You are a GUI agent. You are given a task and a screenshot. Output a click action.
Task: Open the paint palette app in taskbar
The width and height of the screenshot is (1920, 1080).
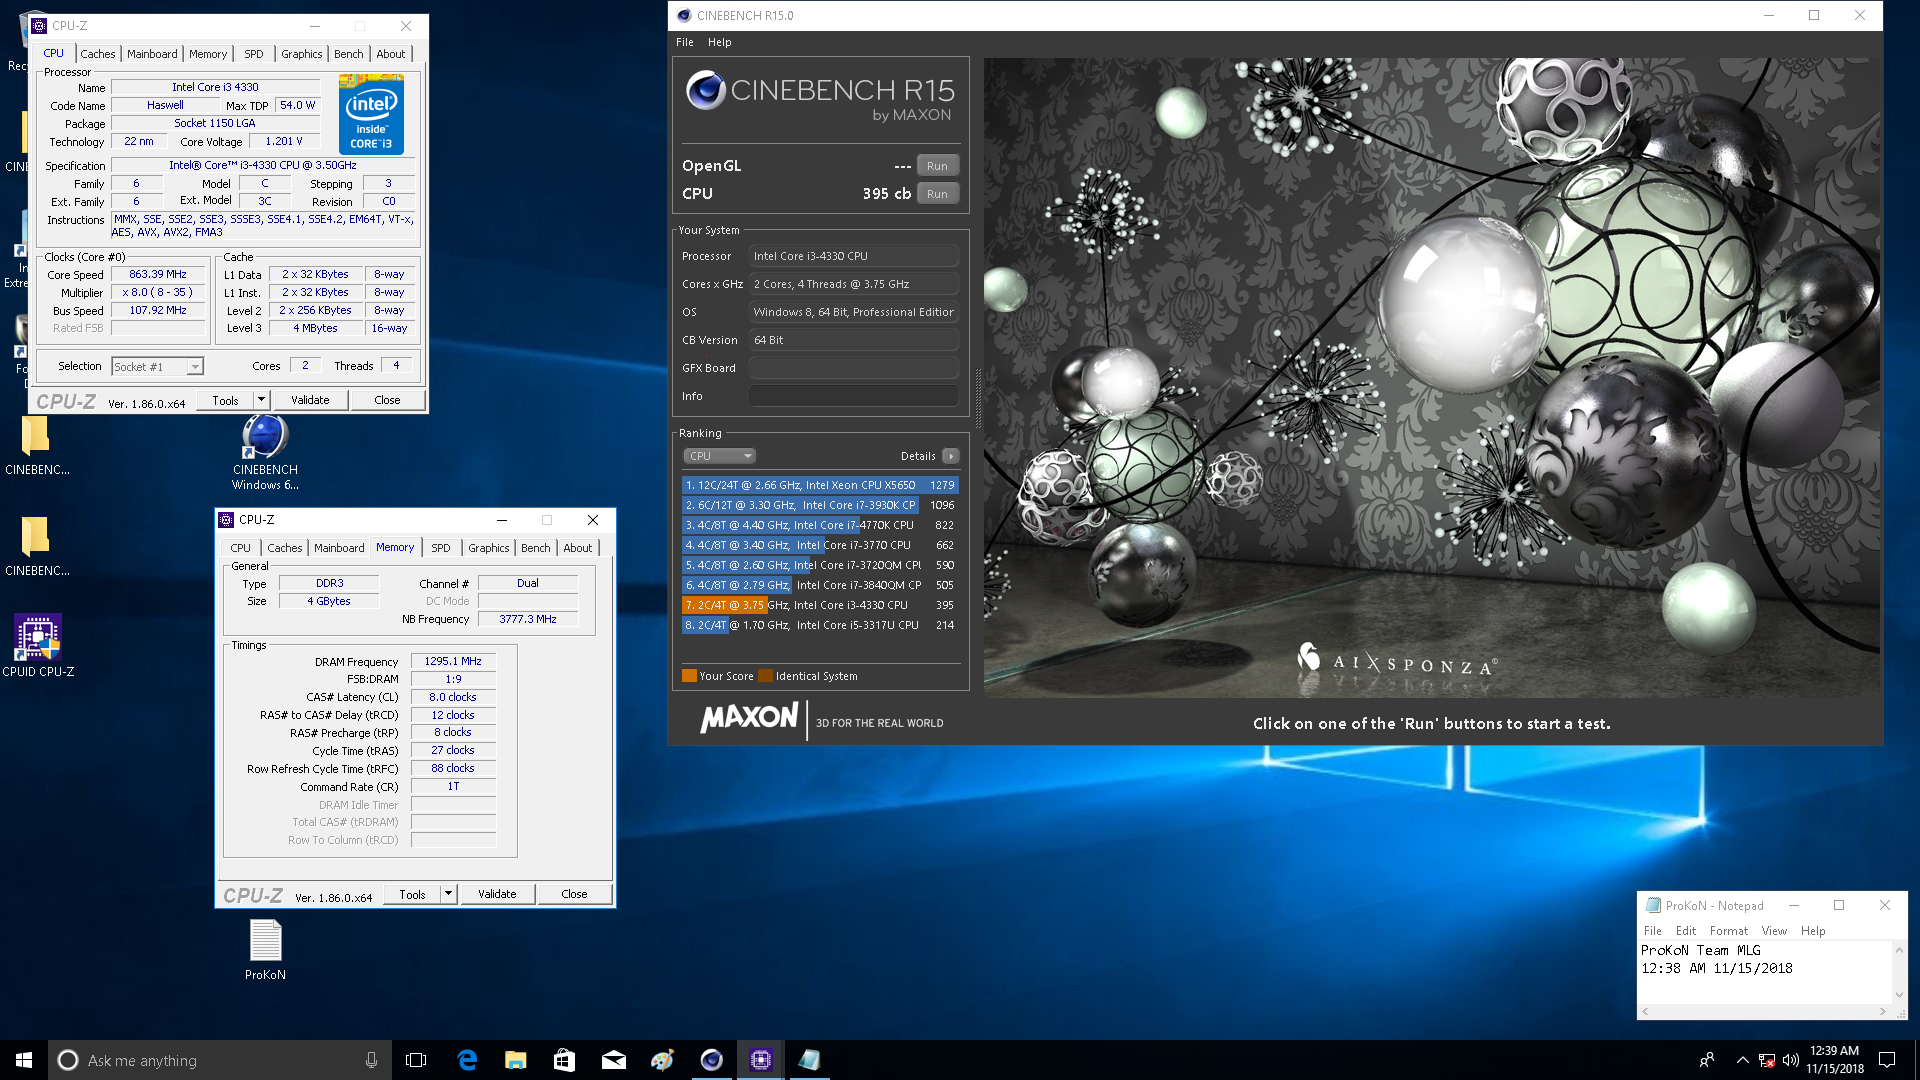[662, 1060]
